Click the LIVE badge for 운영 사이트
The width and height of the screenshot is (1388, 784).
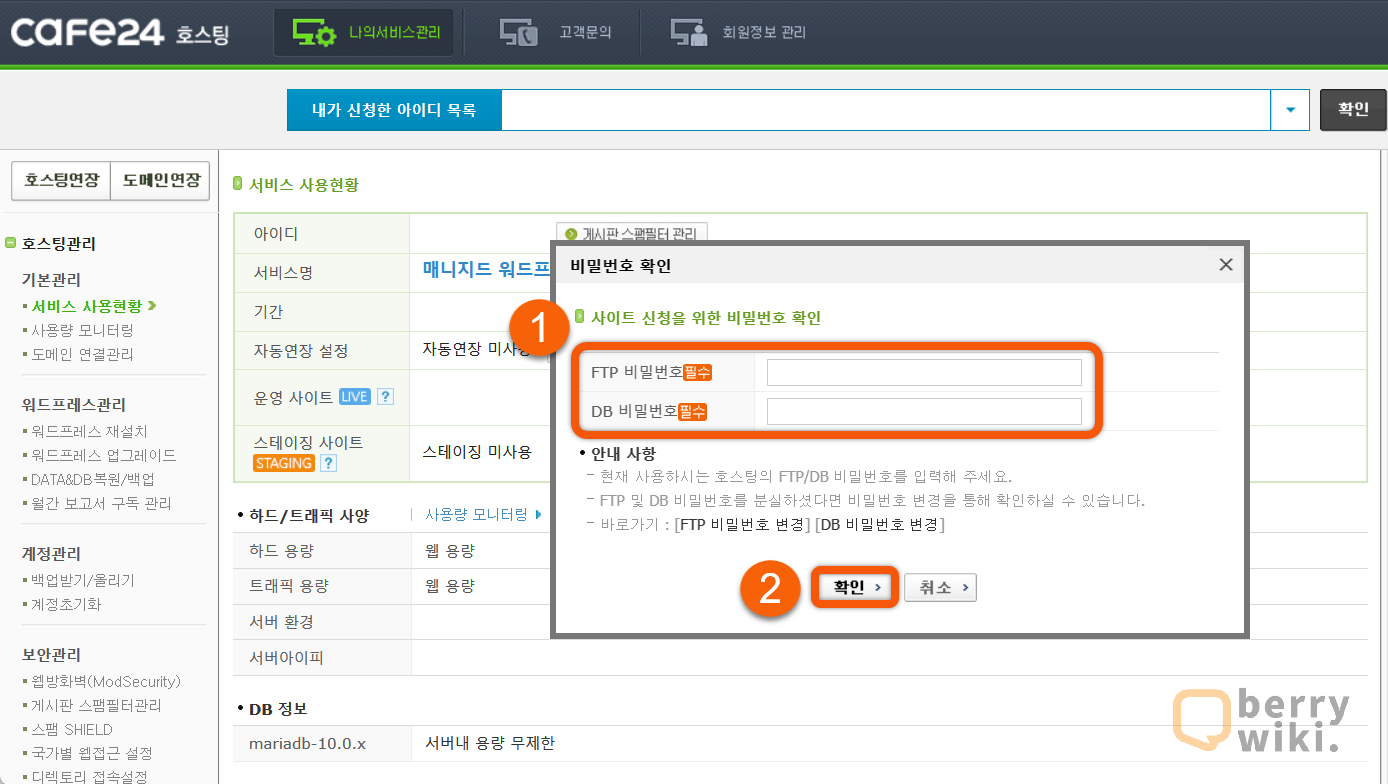[354, 397]
